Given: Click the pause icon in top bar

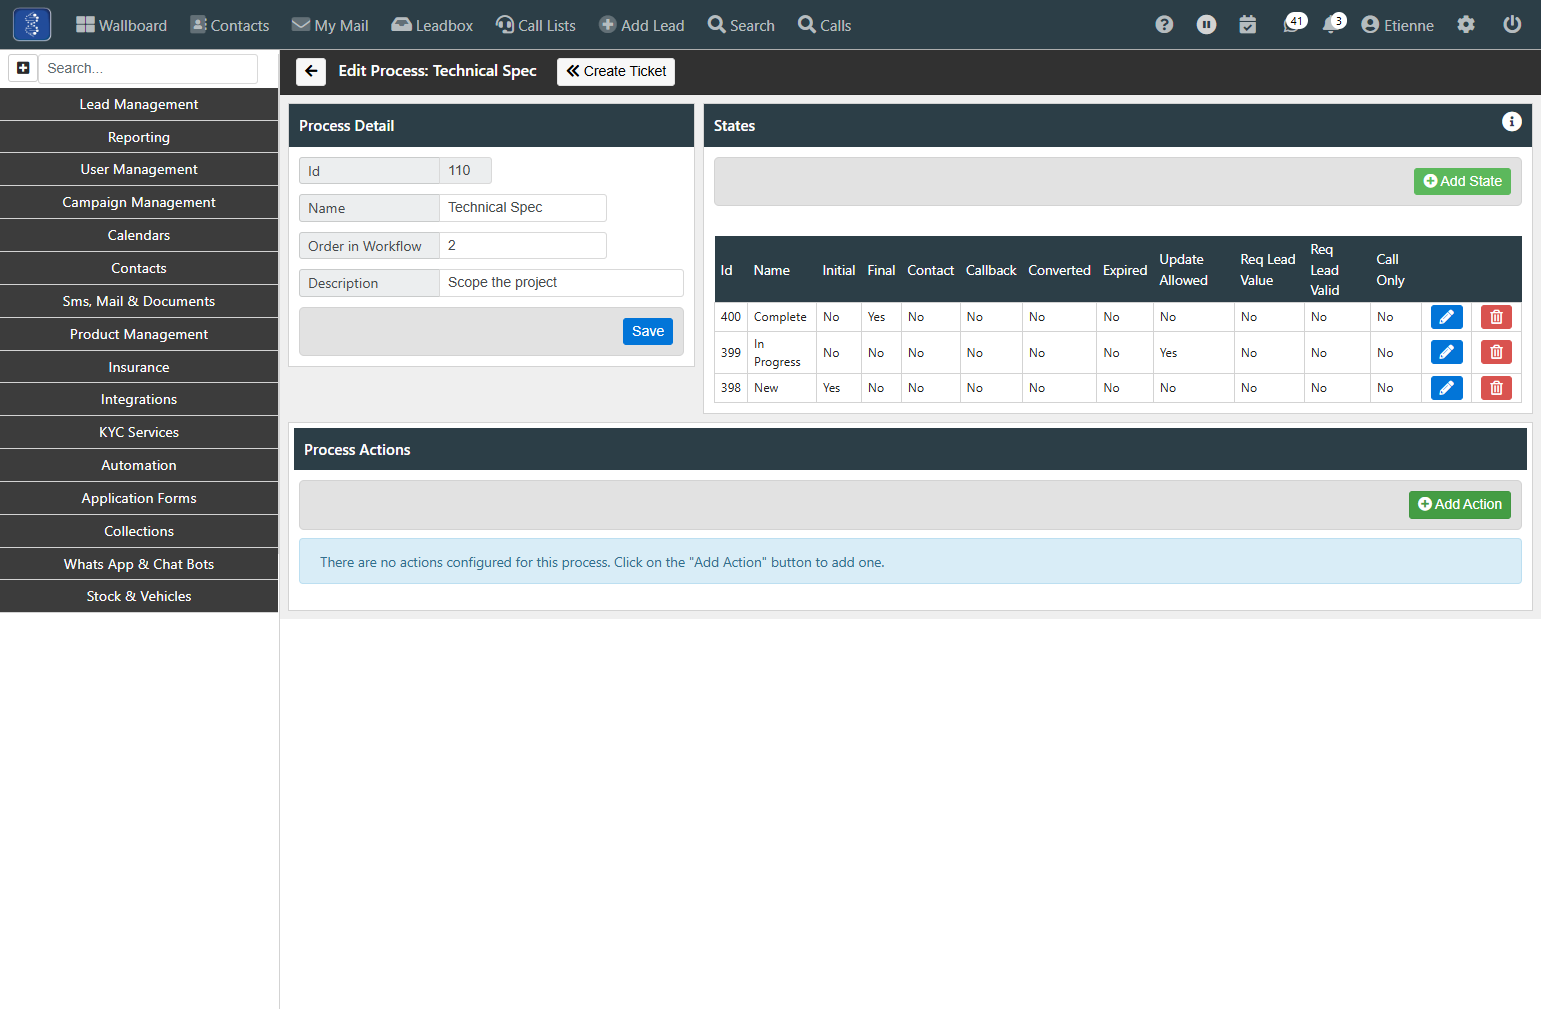Looking at the screenshot, I should tap(1207, 25).
